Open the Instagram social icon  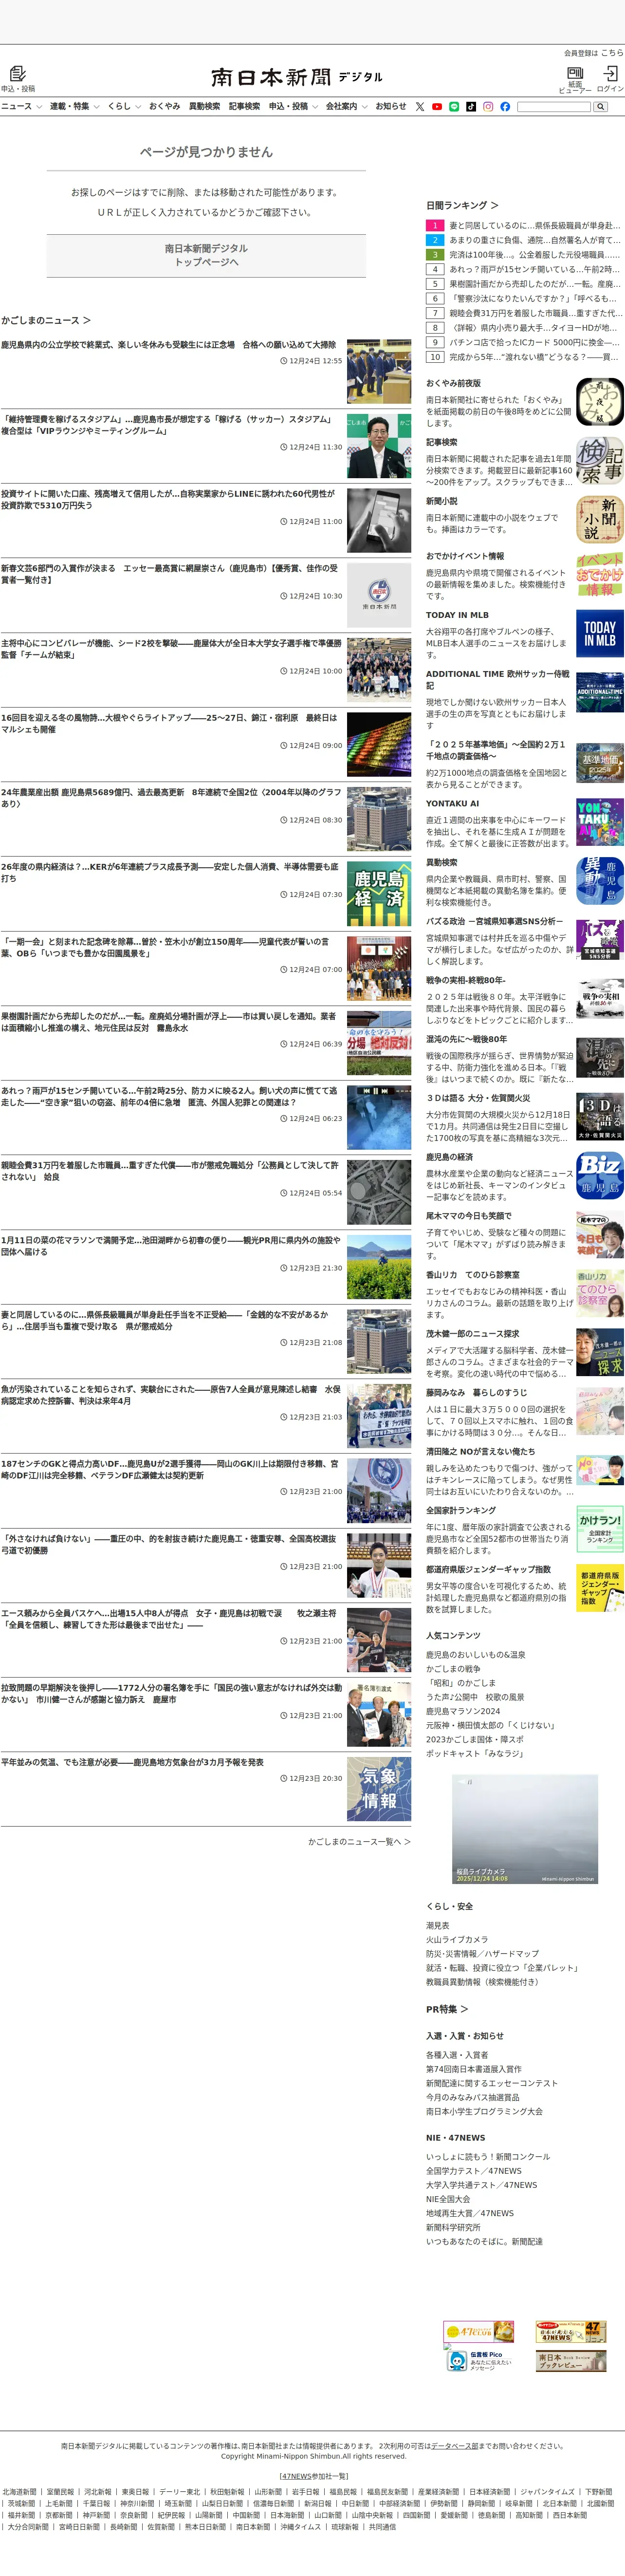(488, 106)
